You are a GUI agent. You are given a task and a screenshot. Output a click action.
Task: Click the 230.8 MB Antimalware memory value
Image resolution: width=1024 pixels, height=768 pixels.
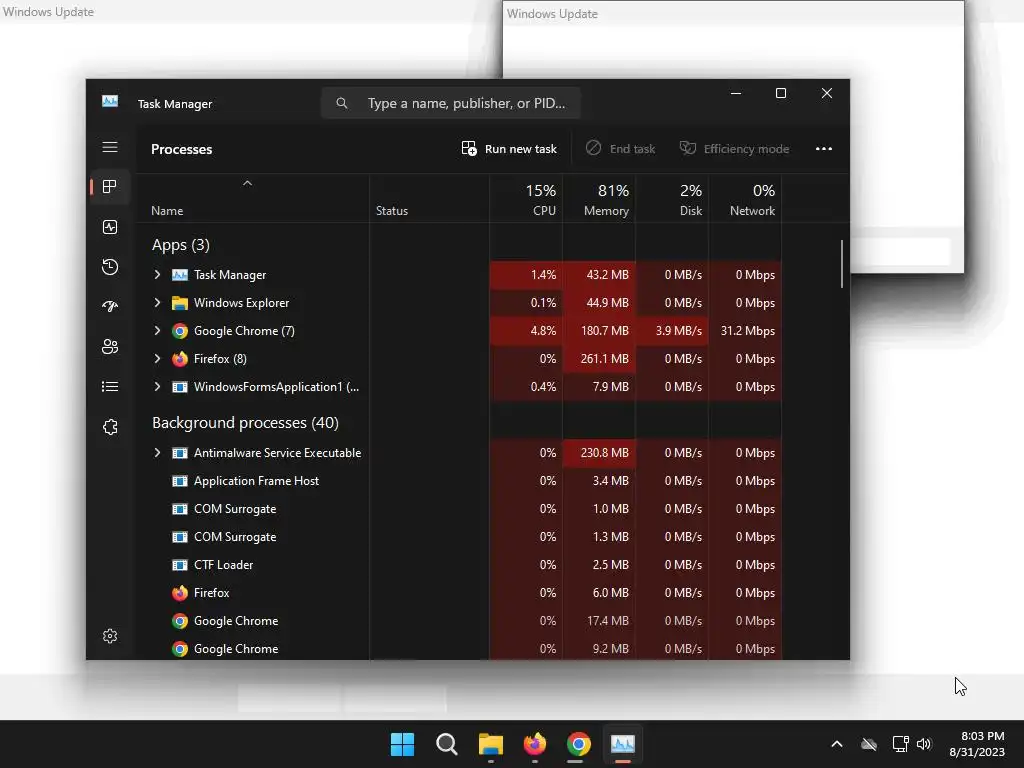tap(605, 453)
